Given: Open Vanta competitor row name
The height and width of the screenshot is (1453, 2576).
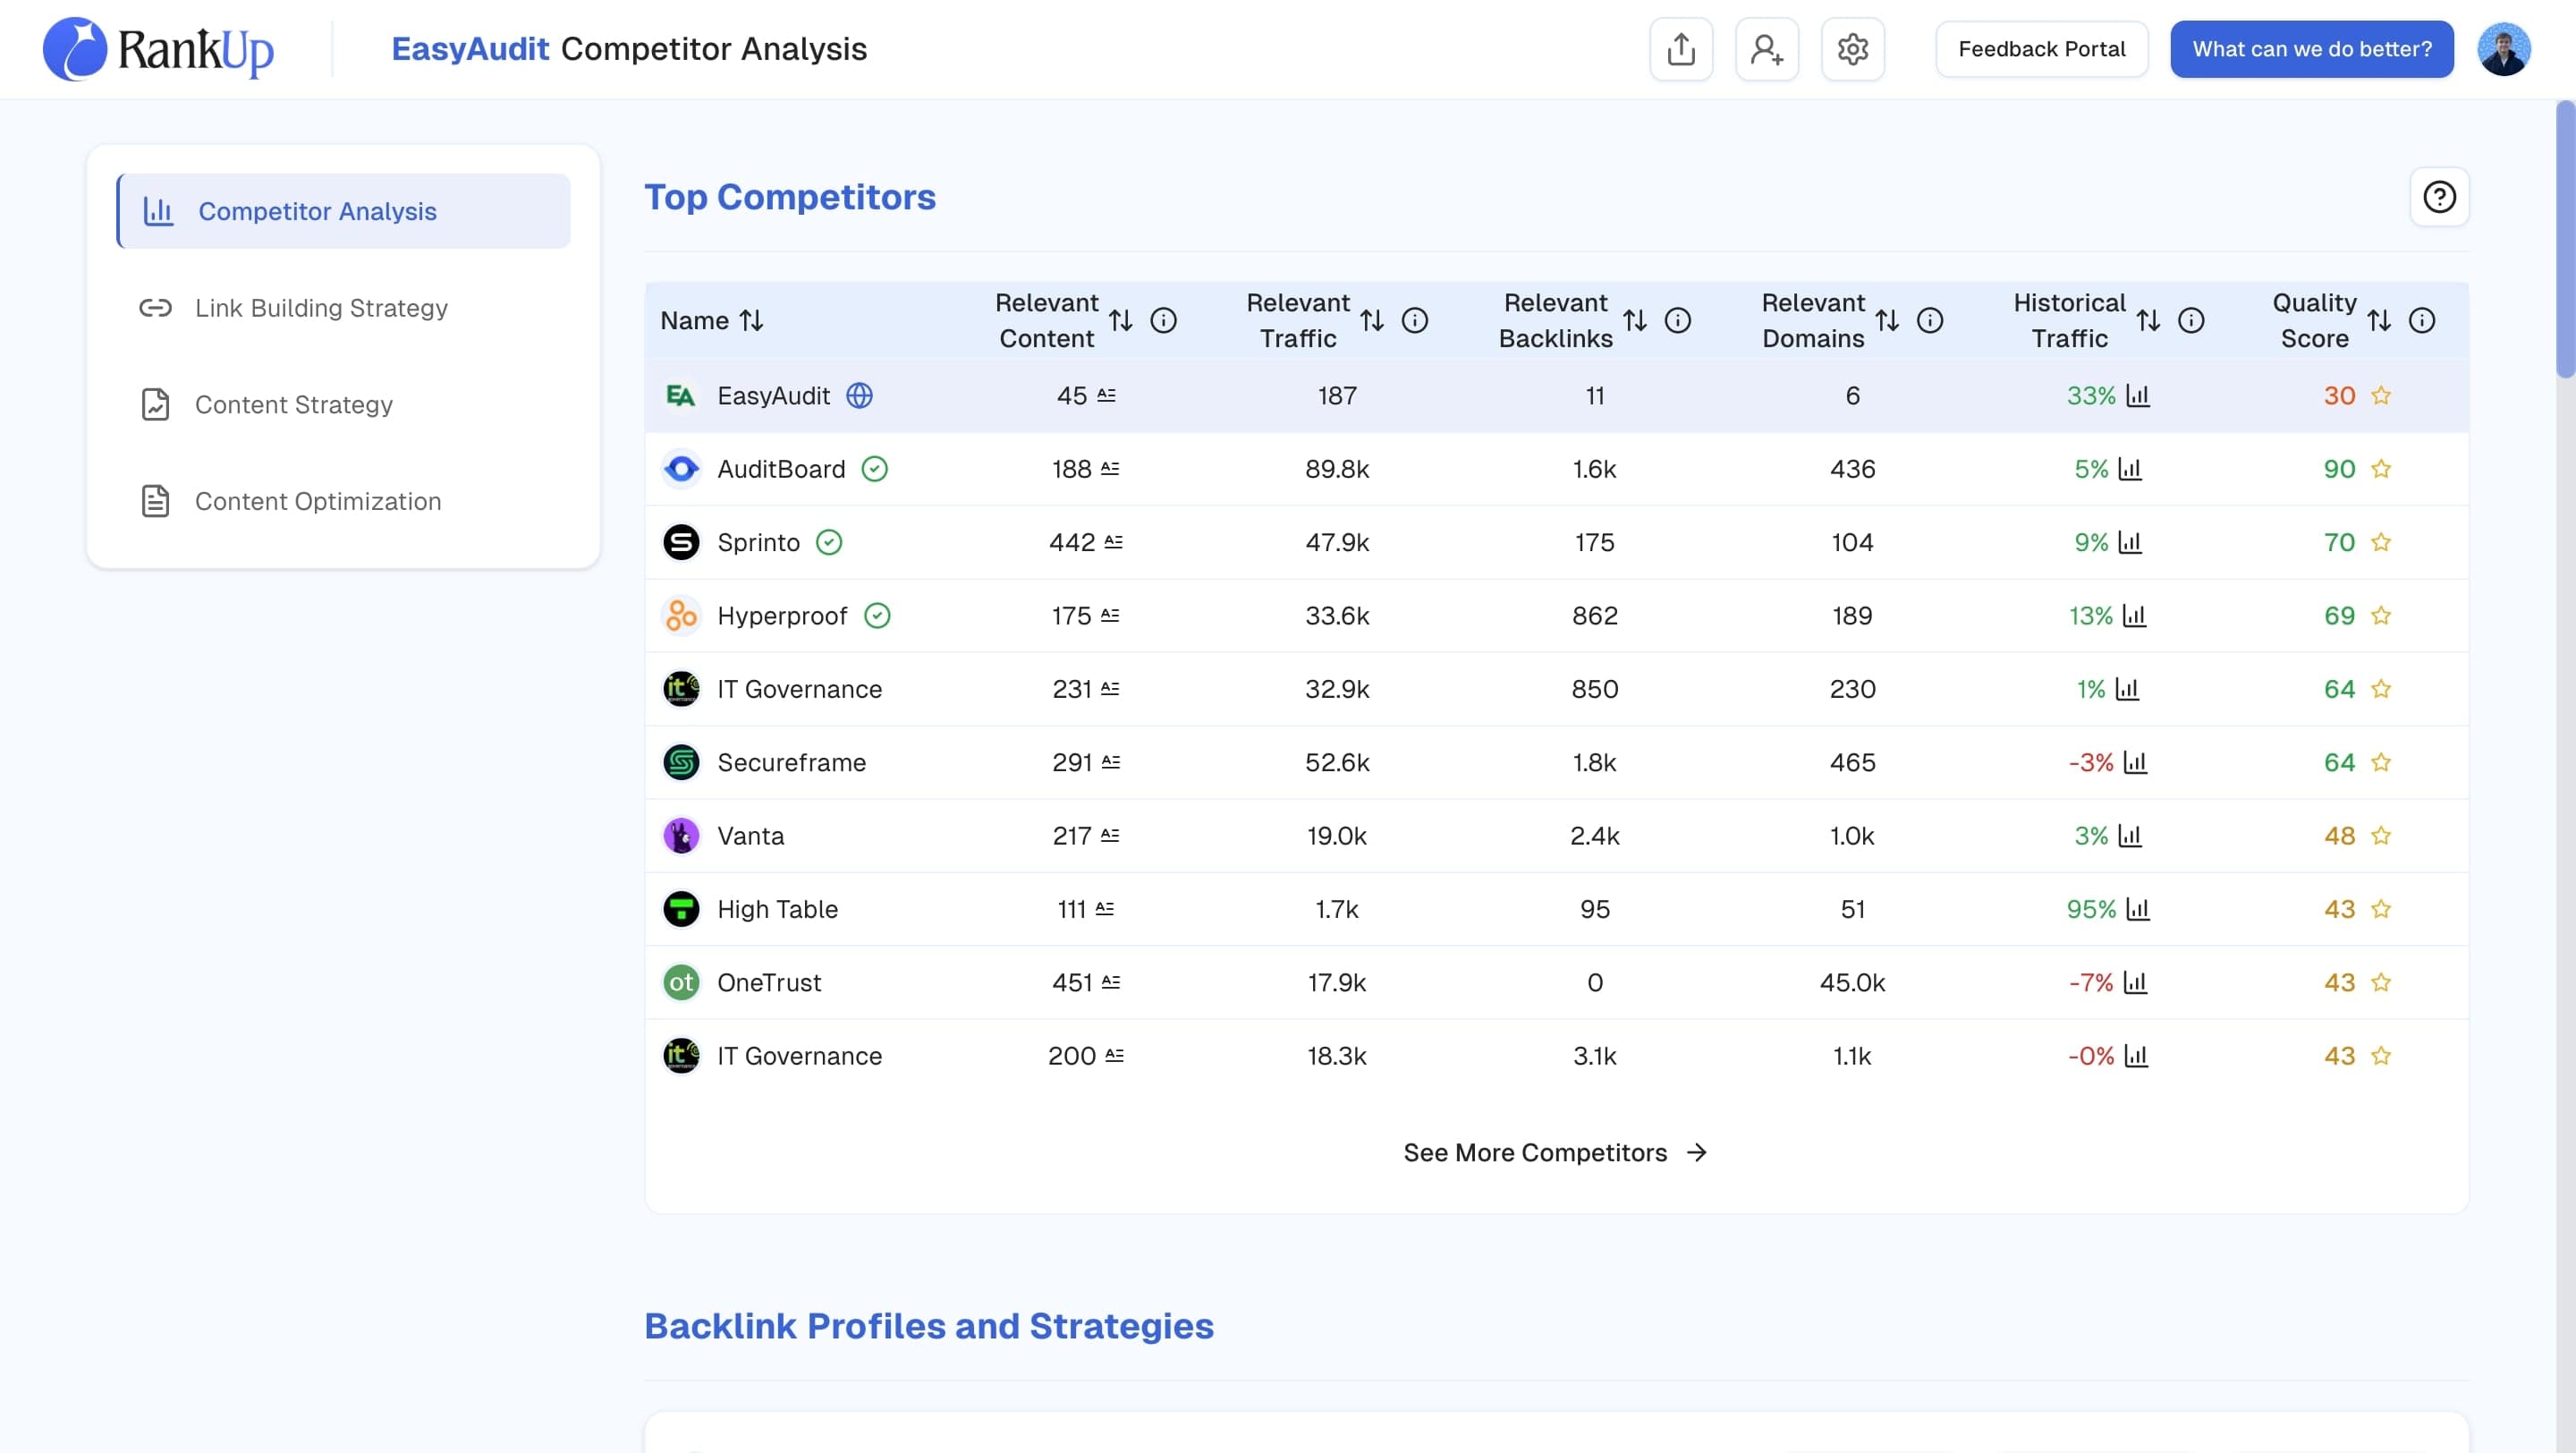Looking at the screenshot, I should [x=750, y=836].
